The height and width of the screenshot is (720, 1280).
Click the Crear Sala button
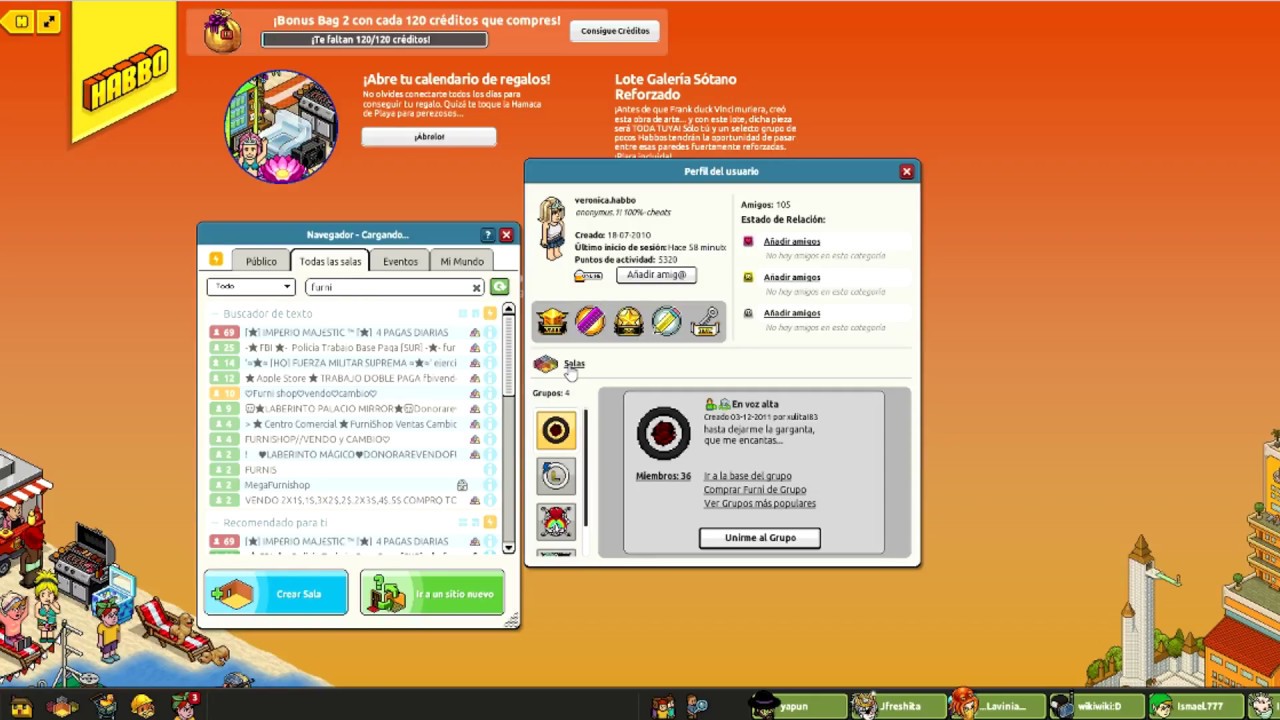(x=276, y=594)
